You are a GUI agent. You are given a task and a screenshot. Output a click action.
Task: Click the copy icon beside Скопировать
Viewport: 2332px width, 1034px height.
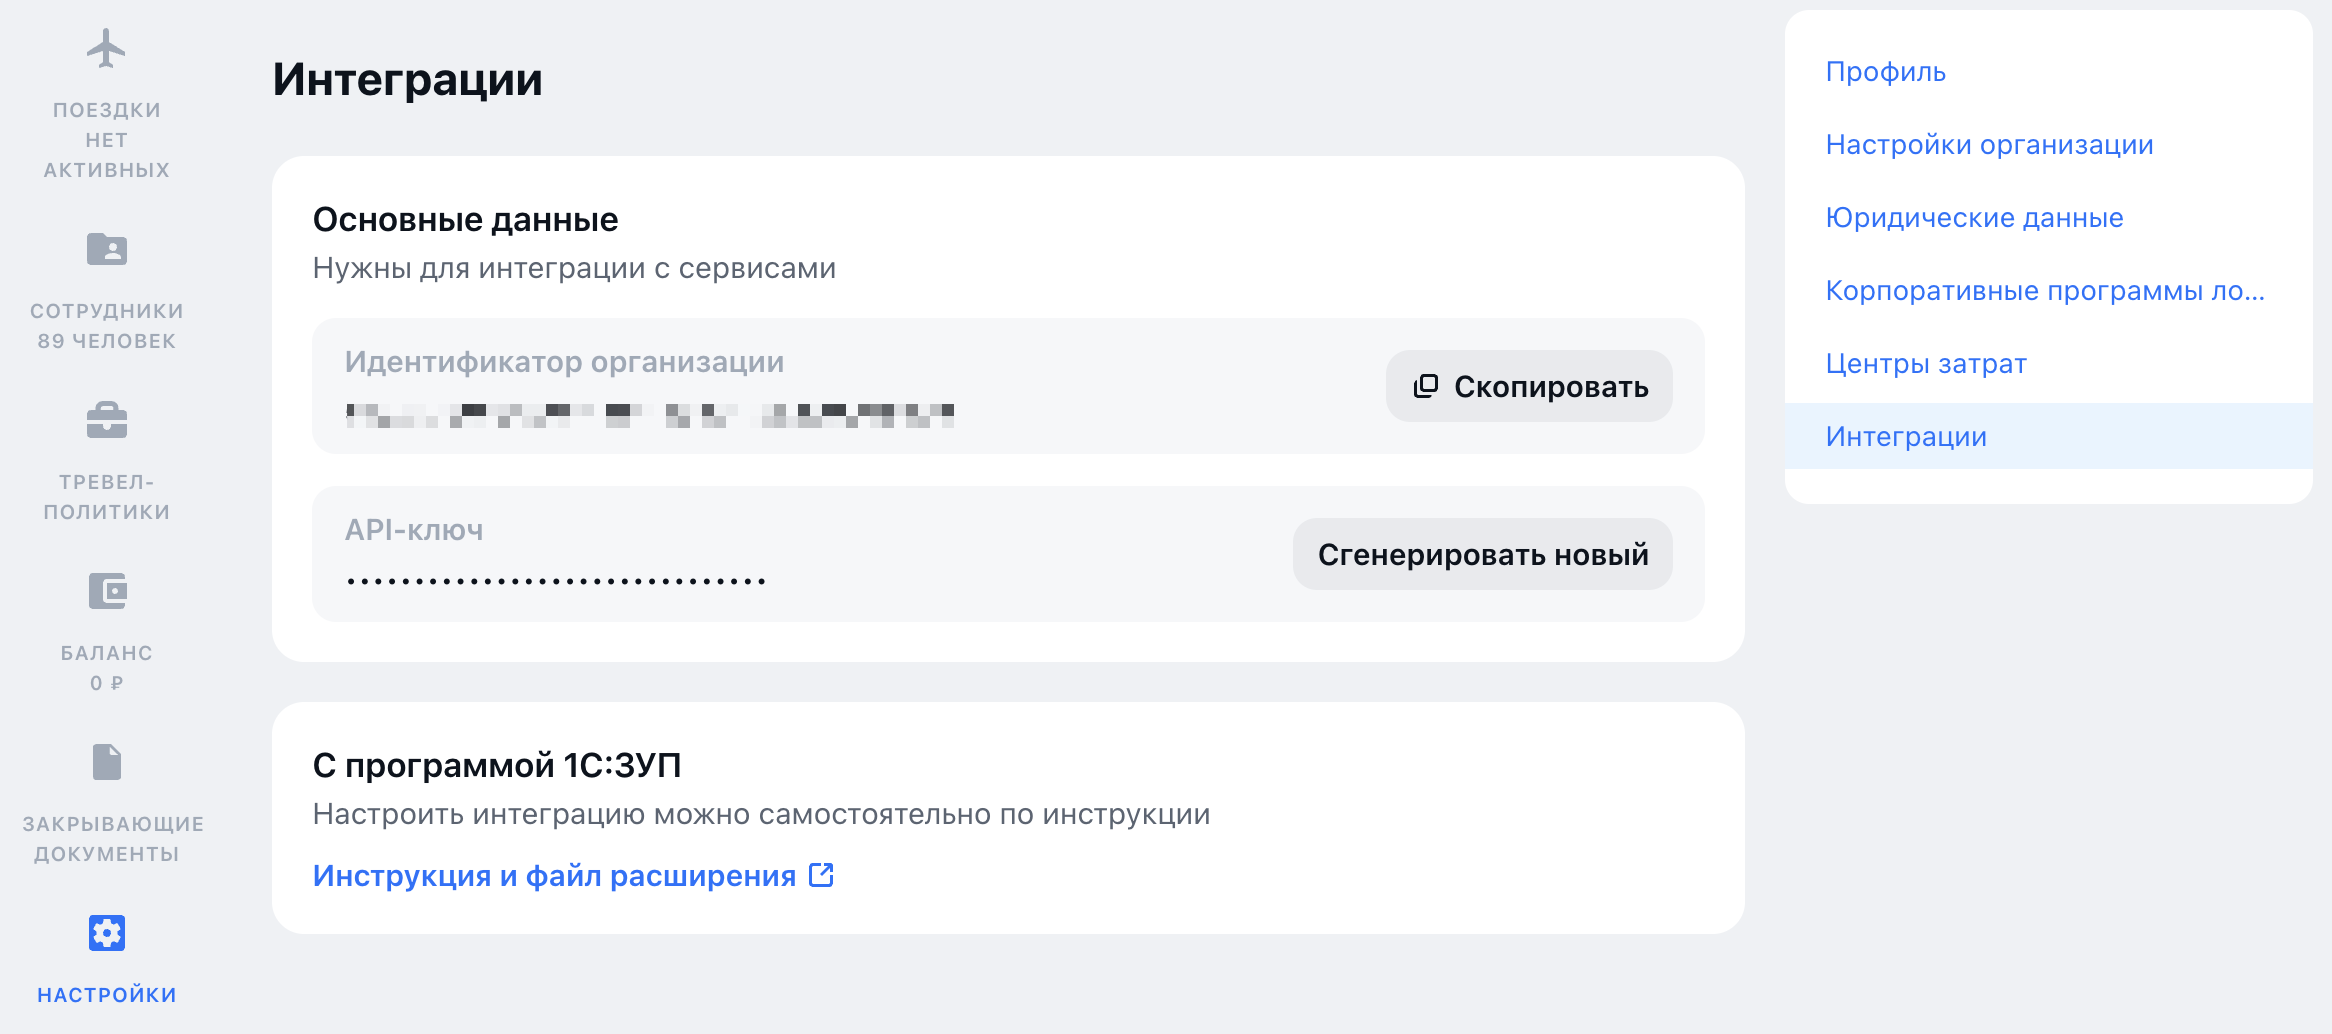[1425, 386]
